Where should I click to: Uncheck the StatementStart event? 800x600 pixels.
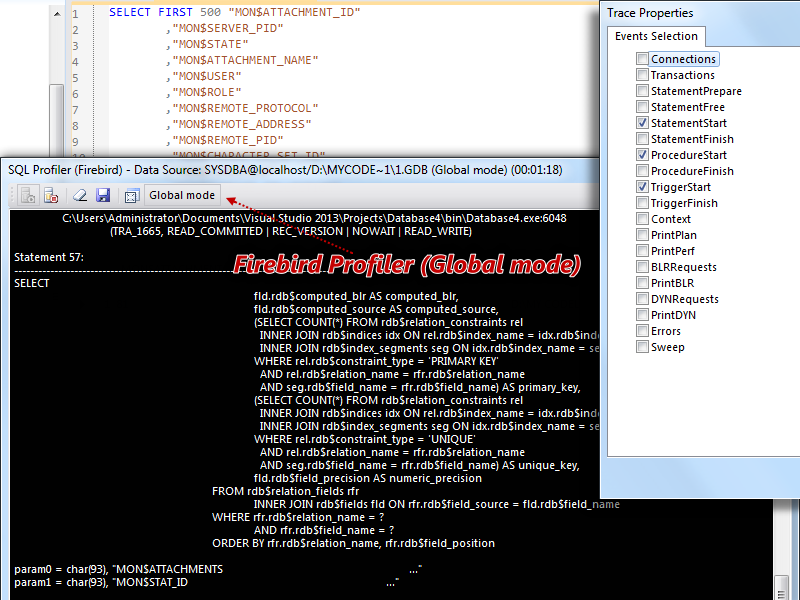642,123
